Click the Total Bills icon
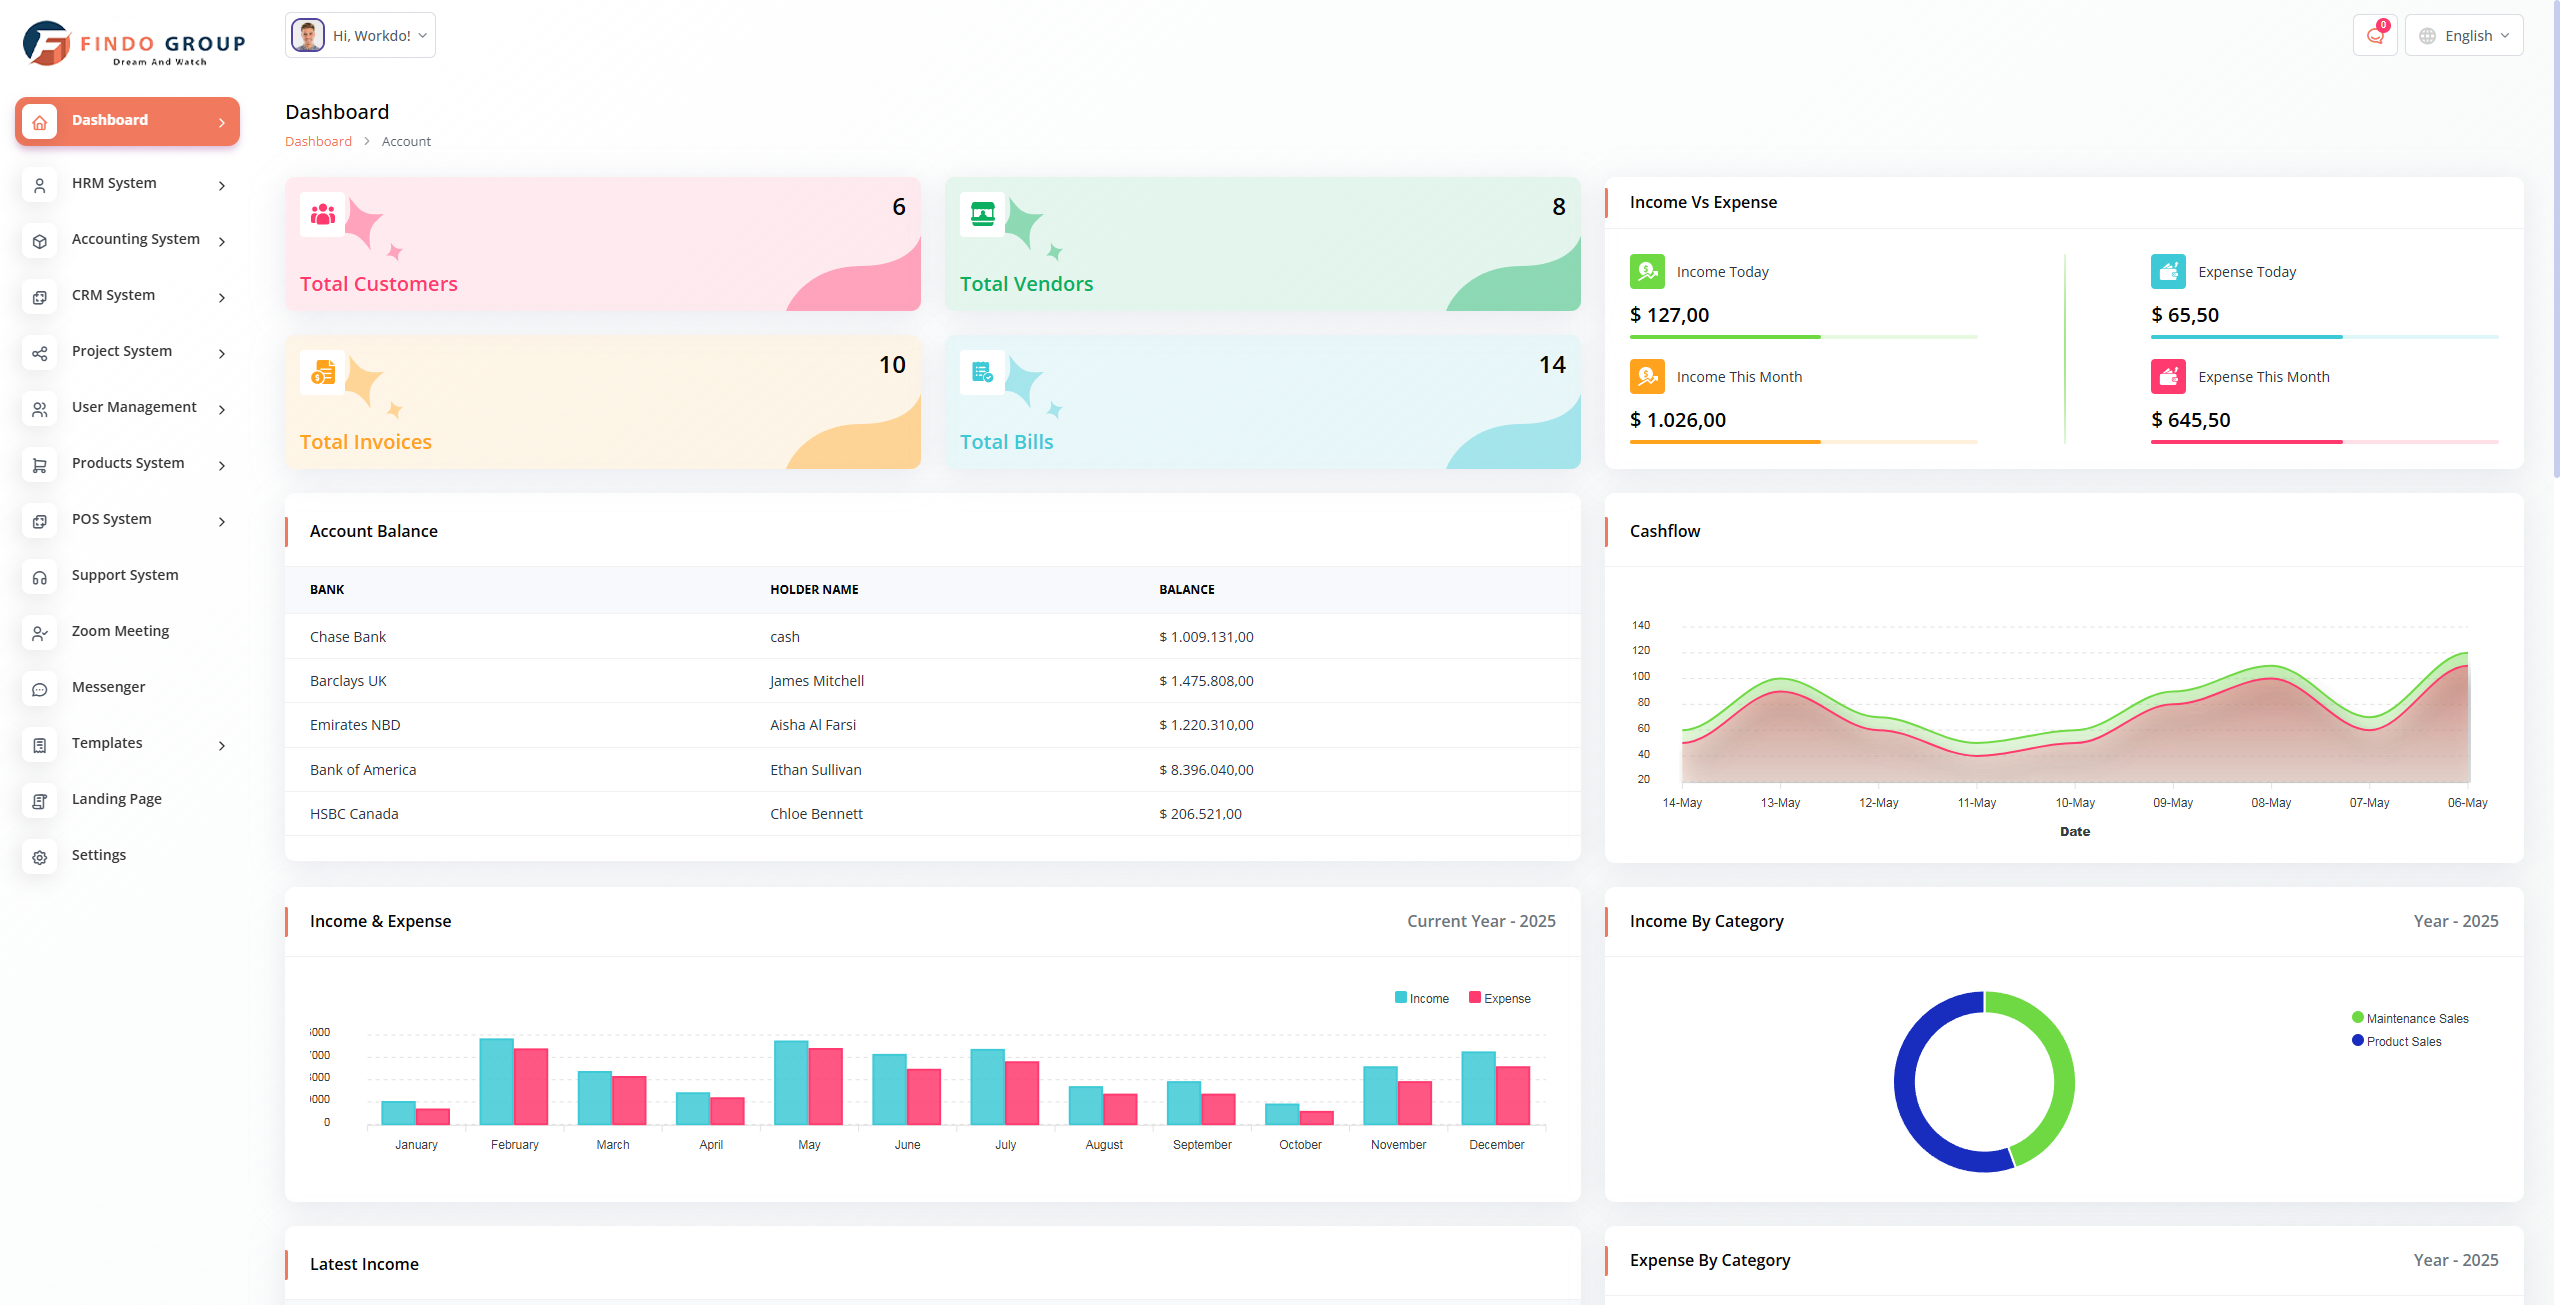Screen dimensions: 2560x1305 pos(982,372)
